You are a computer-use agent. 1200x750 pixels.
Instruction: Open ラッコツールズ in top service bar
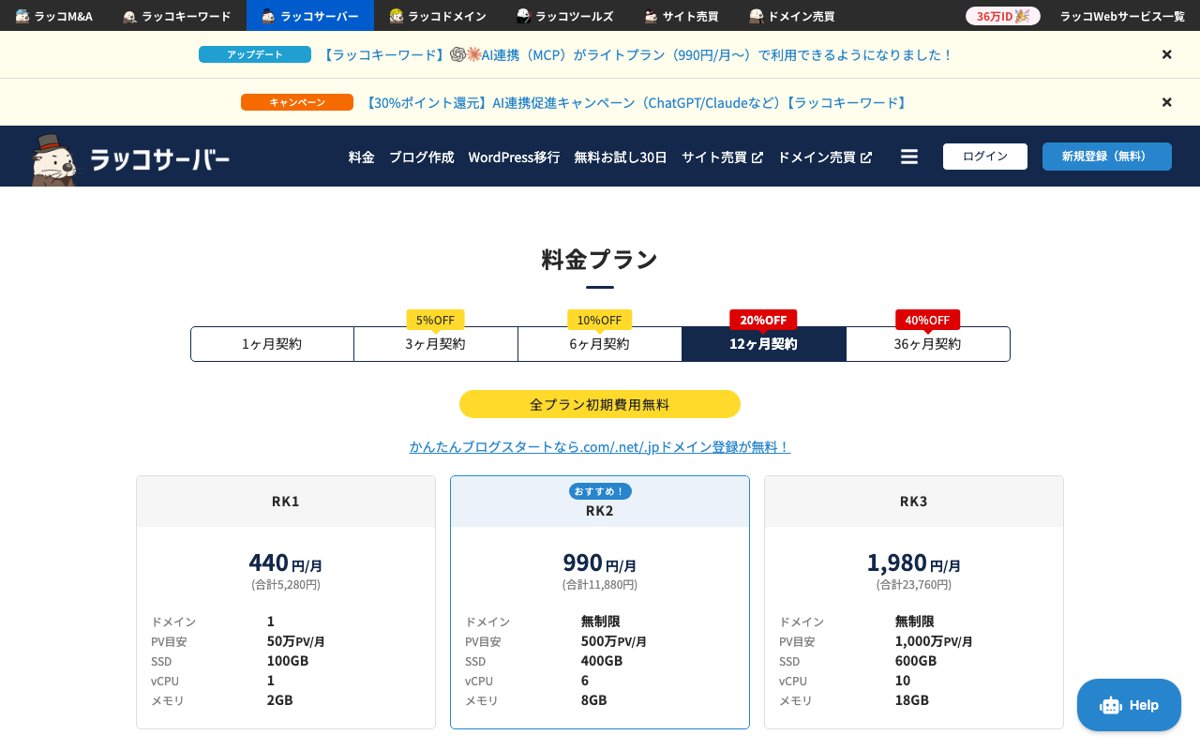point(565,16)
